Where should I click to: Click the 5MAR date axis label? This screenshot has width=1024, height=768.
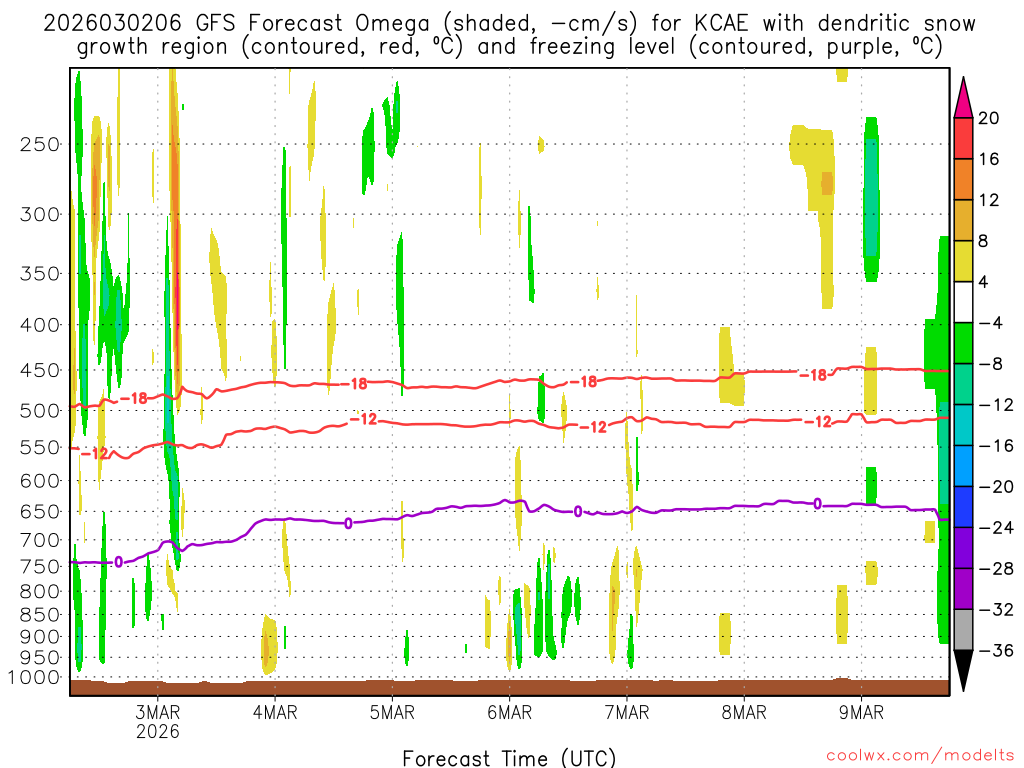click(x=392, y=712)
